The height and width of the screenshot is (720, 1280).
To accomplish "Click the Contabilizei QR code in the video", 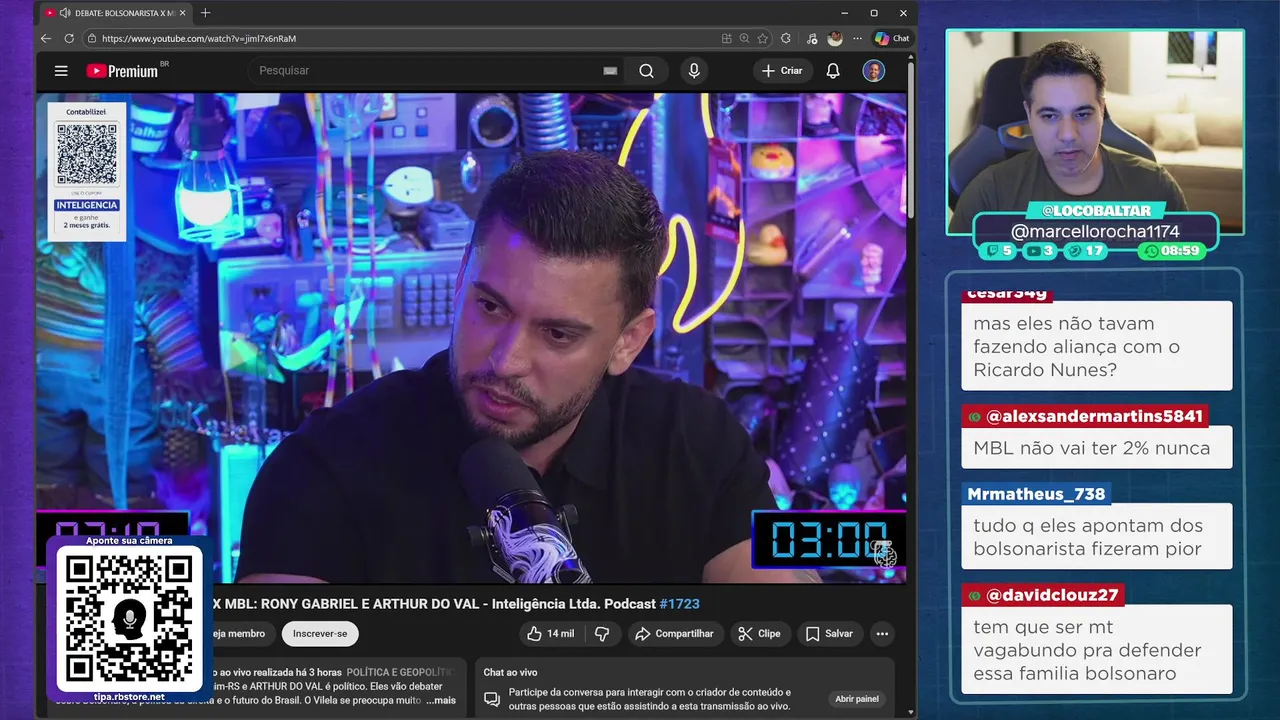I will click(87, 153).
